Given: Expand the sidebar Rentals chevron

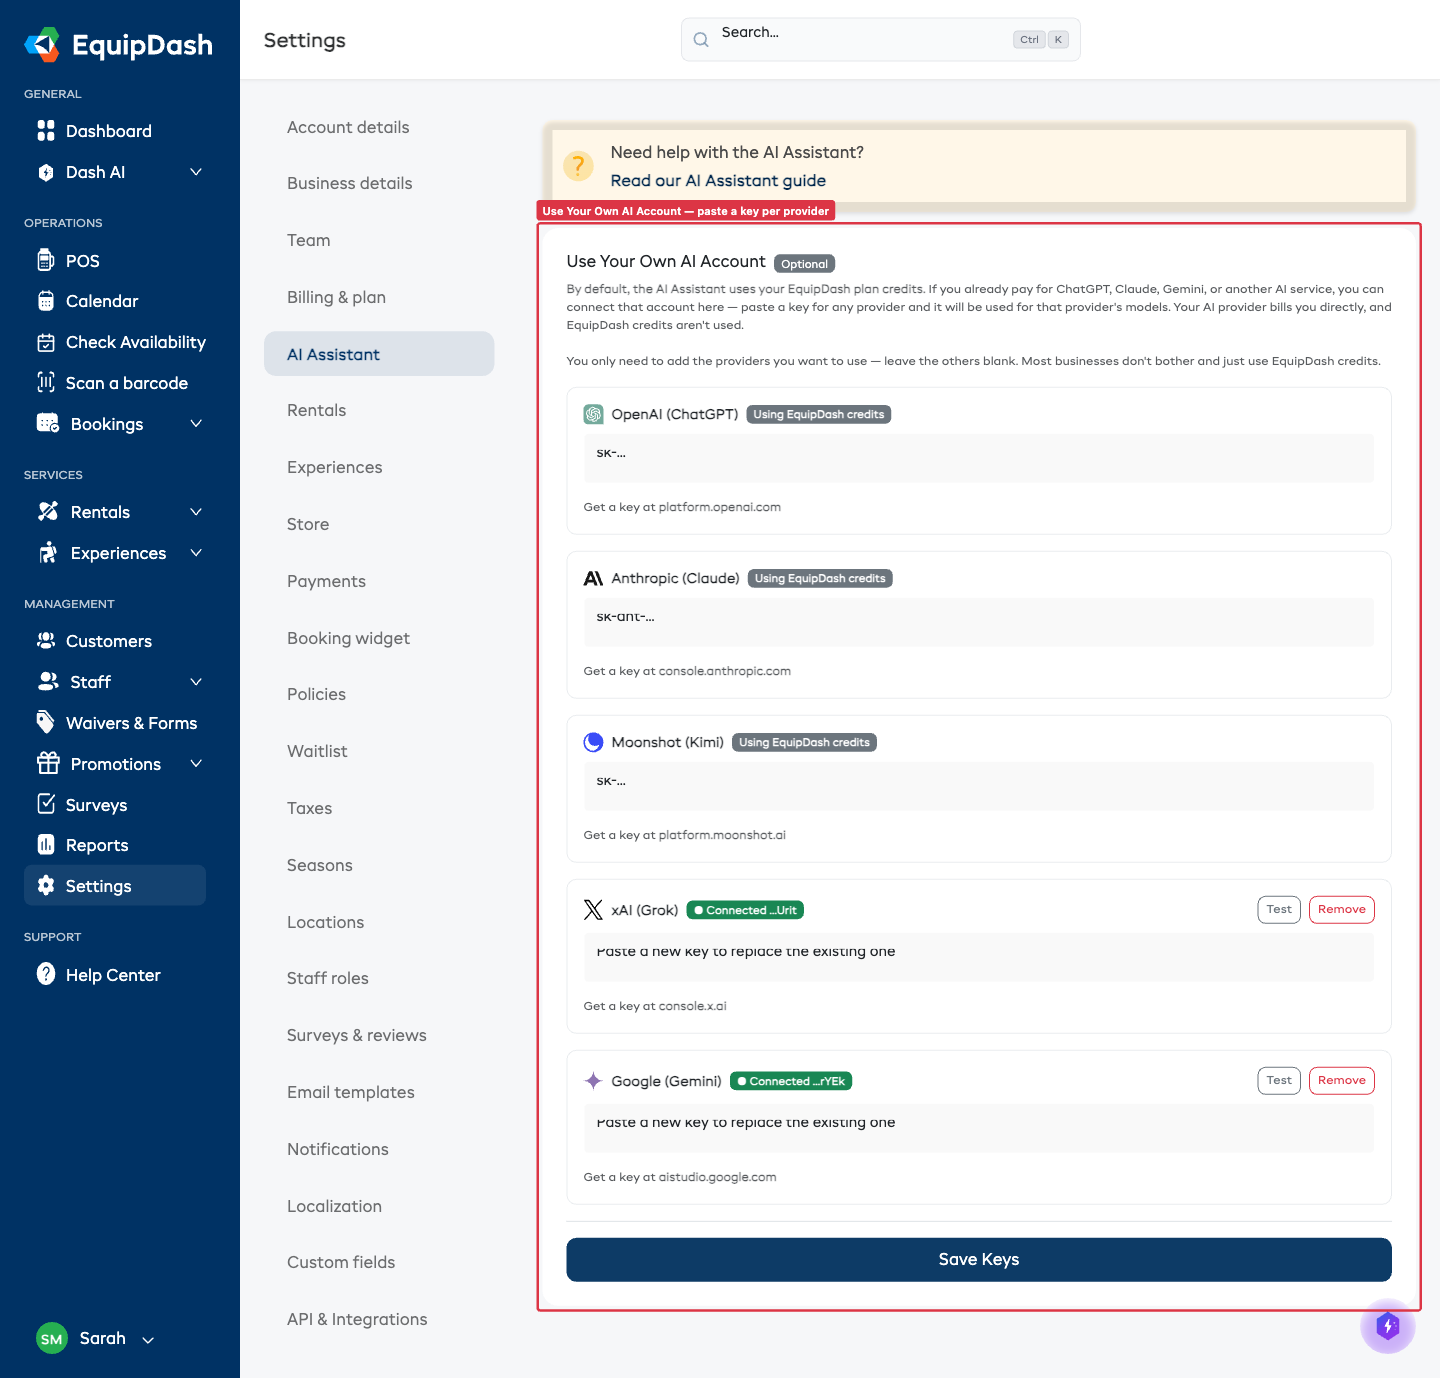Looking at the screenshot, I should [196, 511].
